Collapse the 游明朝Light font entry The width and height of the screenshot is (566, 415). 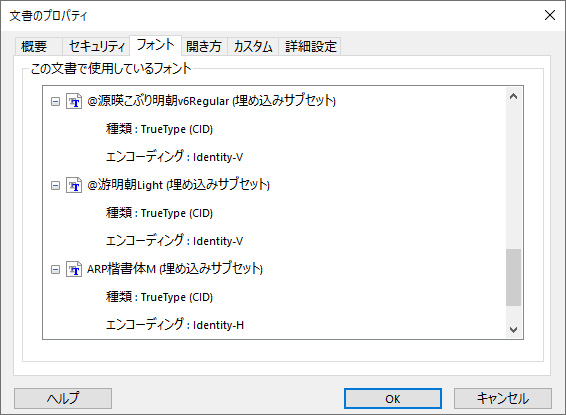point(55,186)
